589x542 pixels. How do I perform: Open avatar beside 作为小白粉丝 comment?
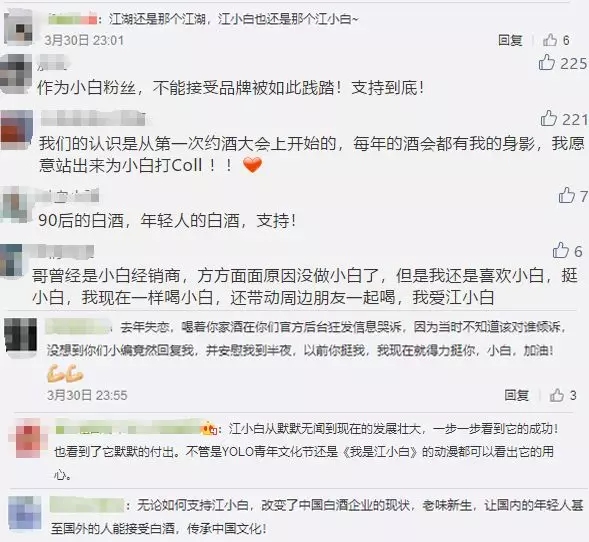pyautogui.click(x=16, y=73)
